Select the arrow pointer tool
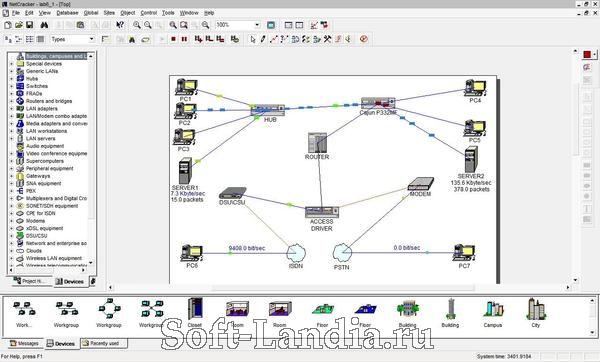Viewport: 600px width, 362px height. click(253, 39)
